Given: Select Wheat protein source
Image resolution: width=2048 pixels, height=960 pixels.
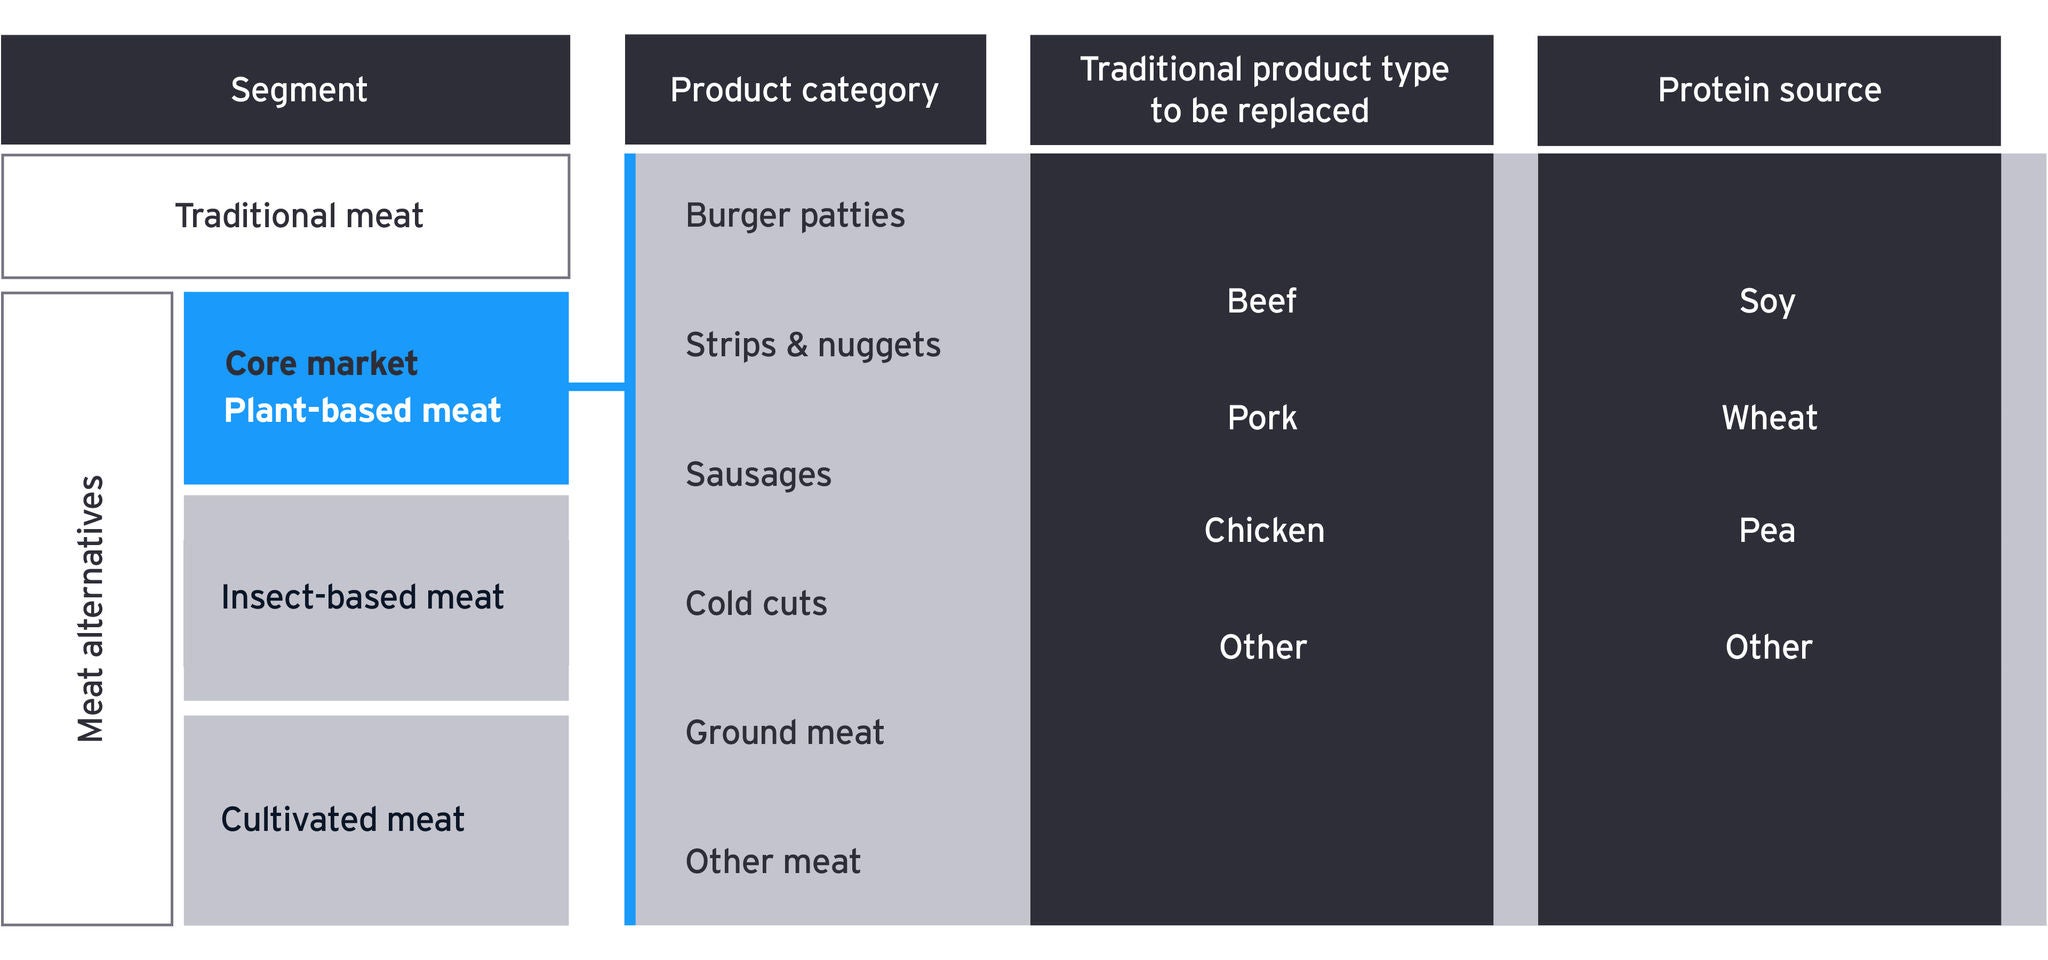Looking at the screenshot, I should point(1768,418).
